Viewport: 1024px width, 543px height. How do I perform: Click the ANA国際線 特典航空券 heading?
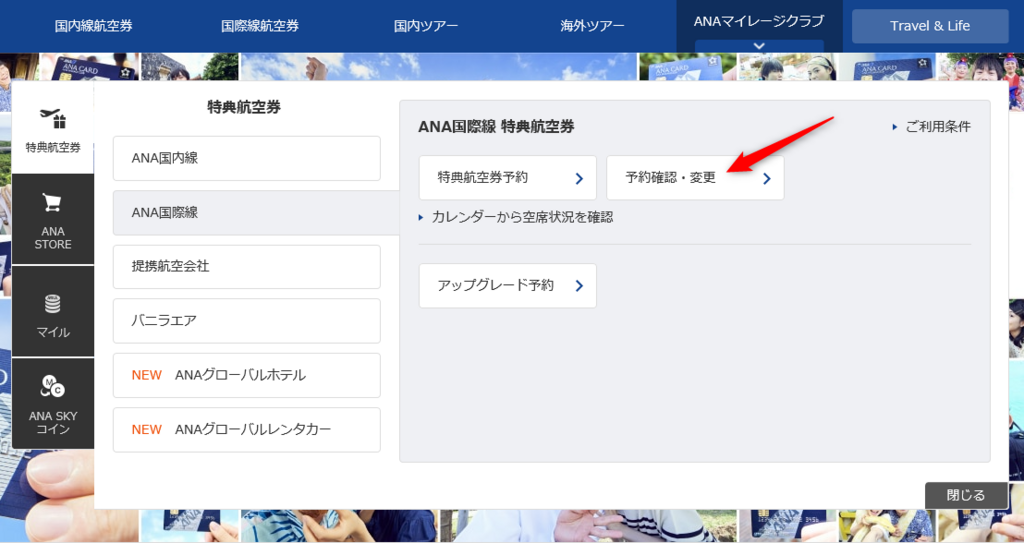coord(496,127)
